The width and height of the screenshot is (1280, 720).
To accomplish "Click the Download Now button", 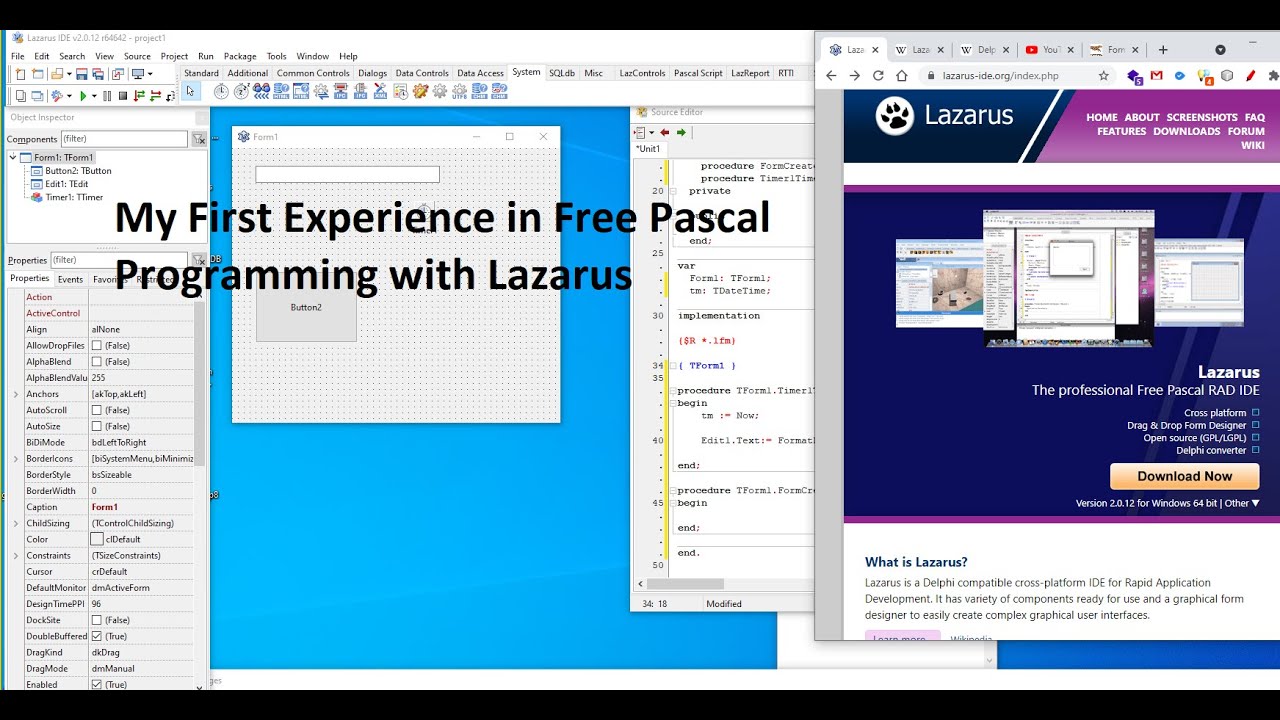I will 1184,476.
